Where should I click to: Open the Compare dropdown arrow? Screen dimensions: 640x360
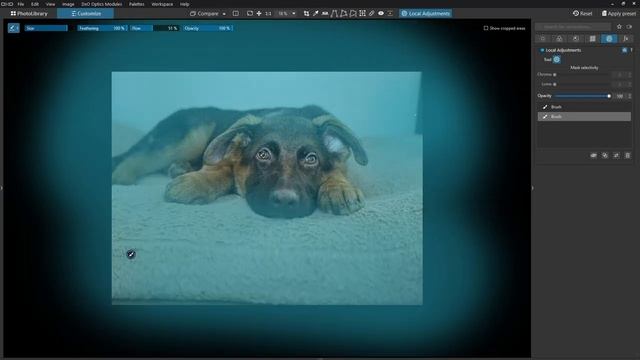coord(224,14)
